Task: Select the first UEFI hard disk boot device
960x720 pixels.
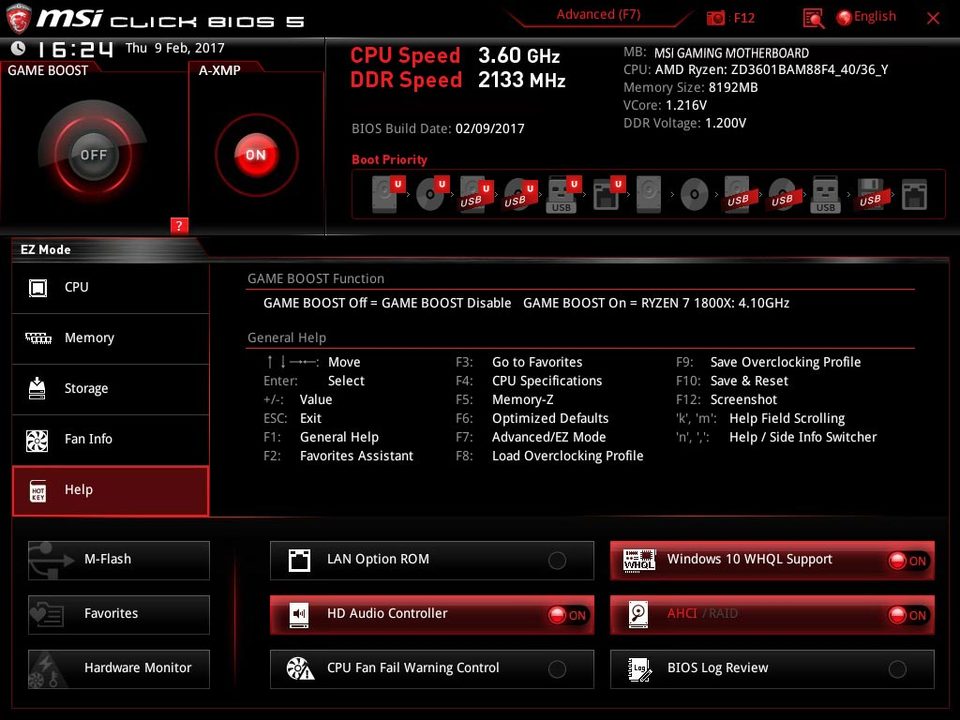Action: (388, 194)
